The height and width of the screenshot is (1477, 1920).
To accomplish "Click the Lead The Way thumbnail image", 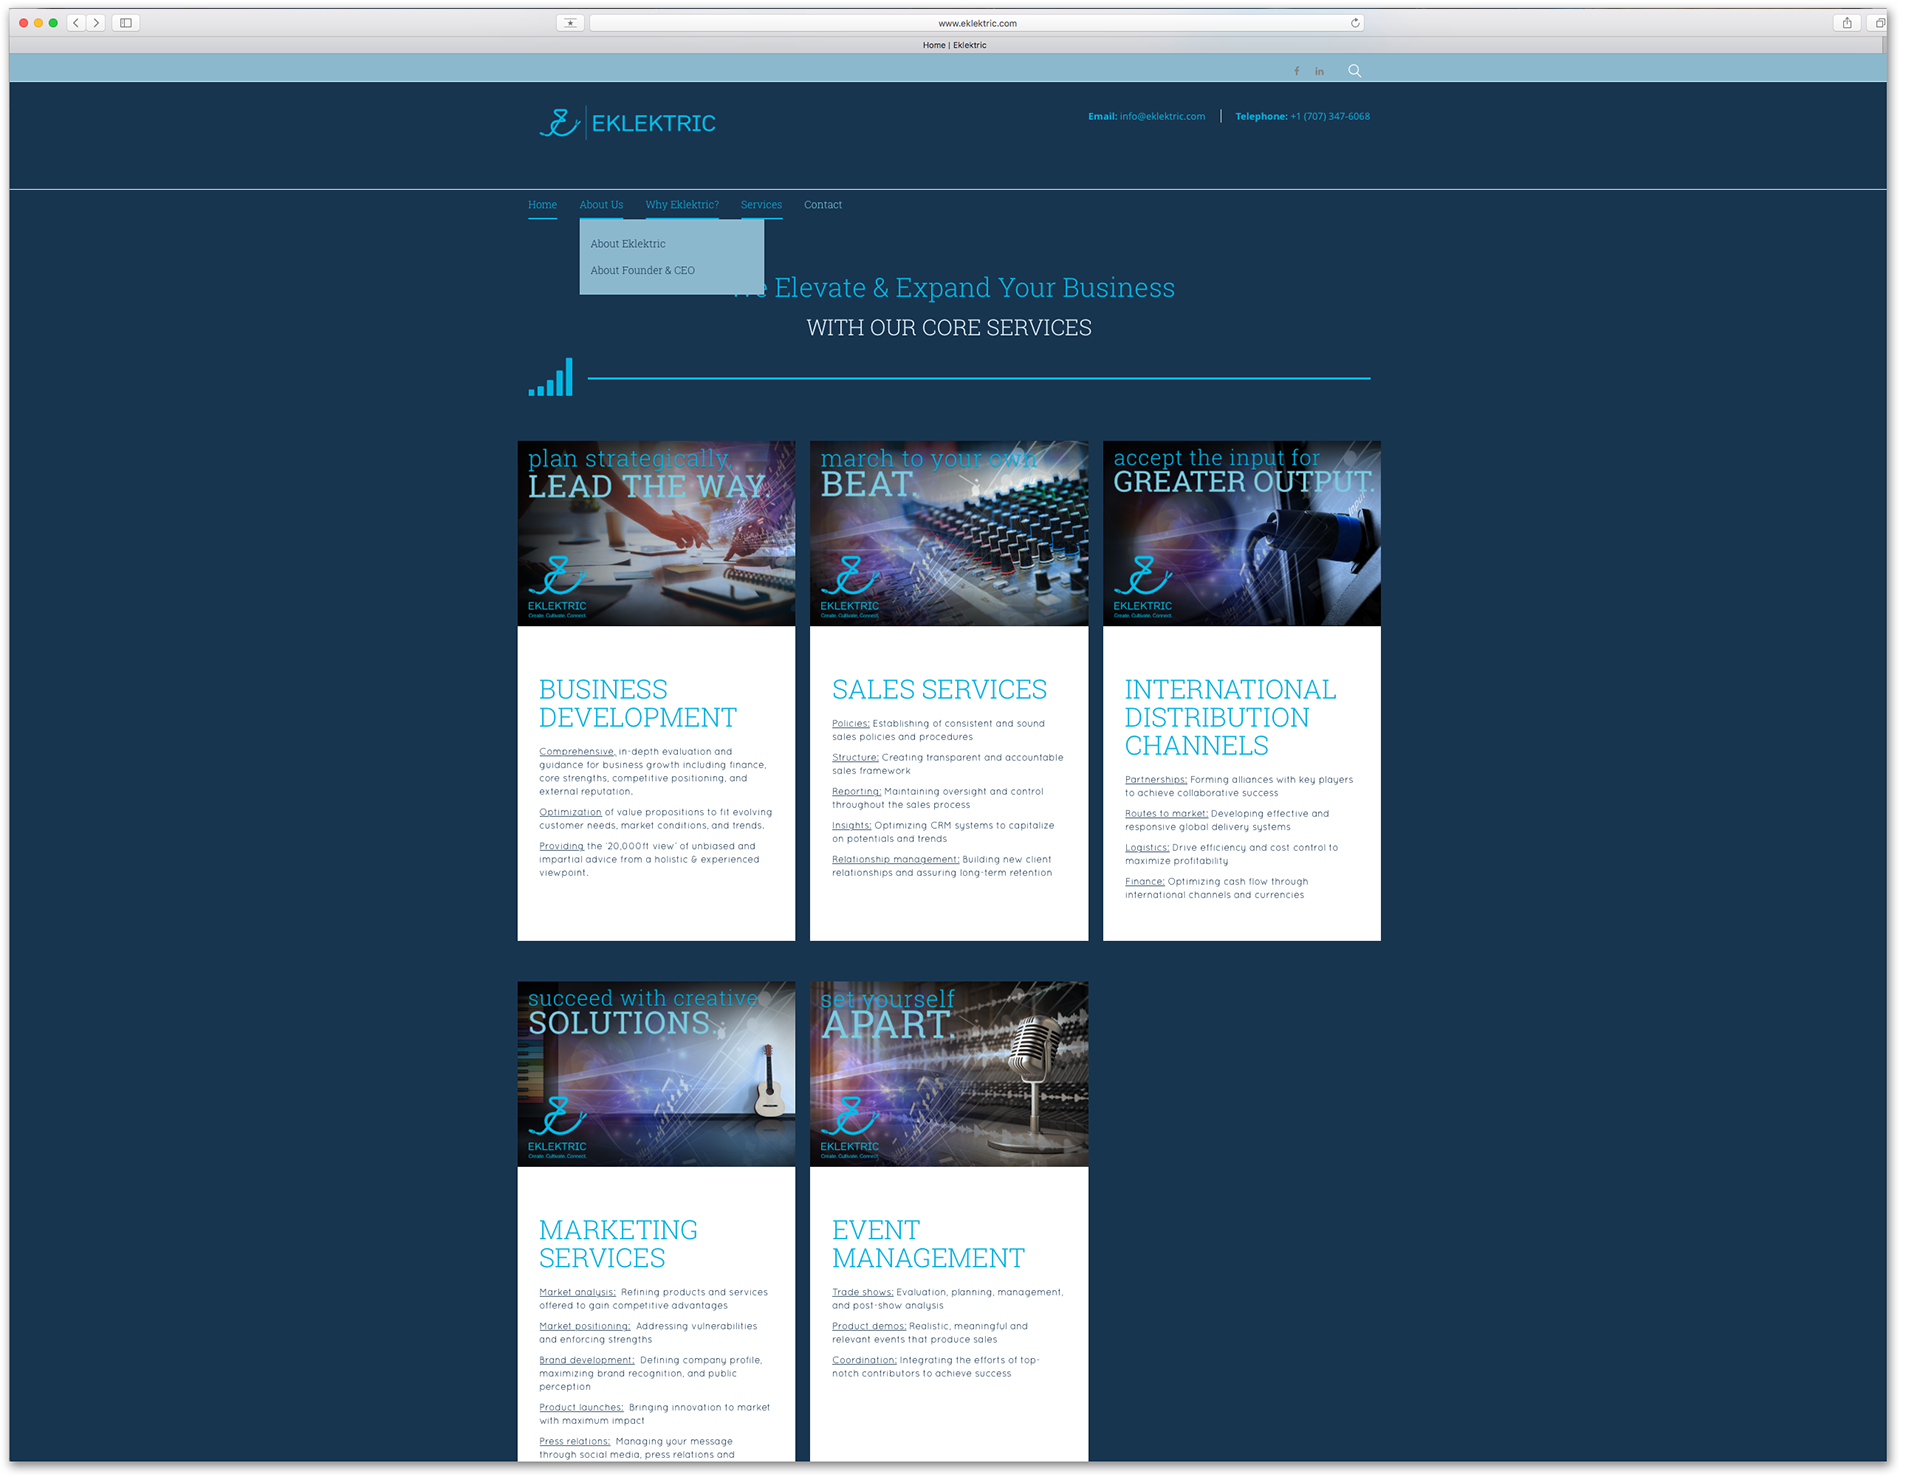I will click(x=656, y=533).
